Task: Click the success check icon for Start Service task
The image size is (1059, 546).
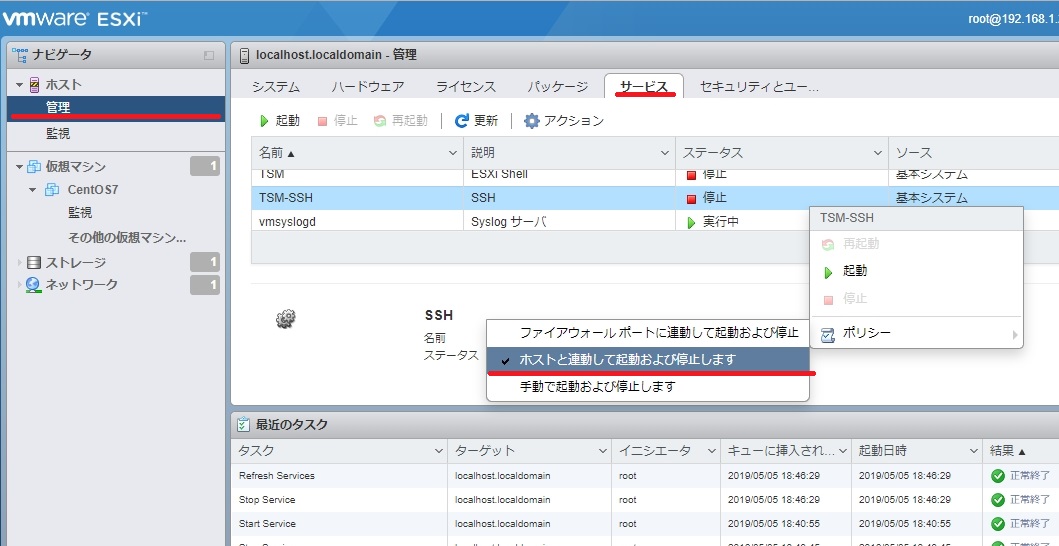Action: coord(998,524)
